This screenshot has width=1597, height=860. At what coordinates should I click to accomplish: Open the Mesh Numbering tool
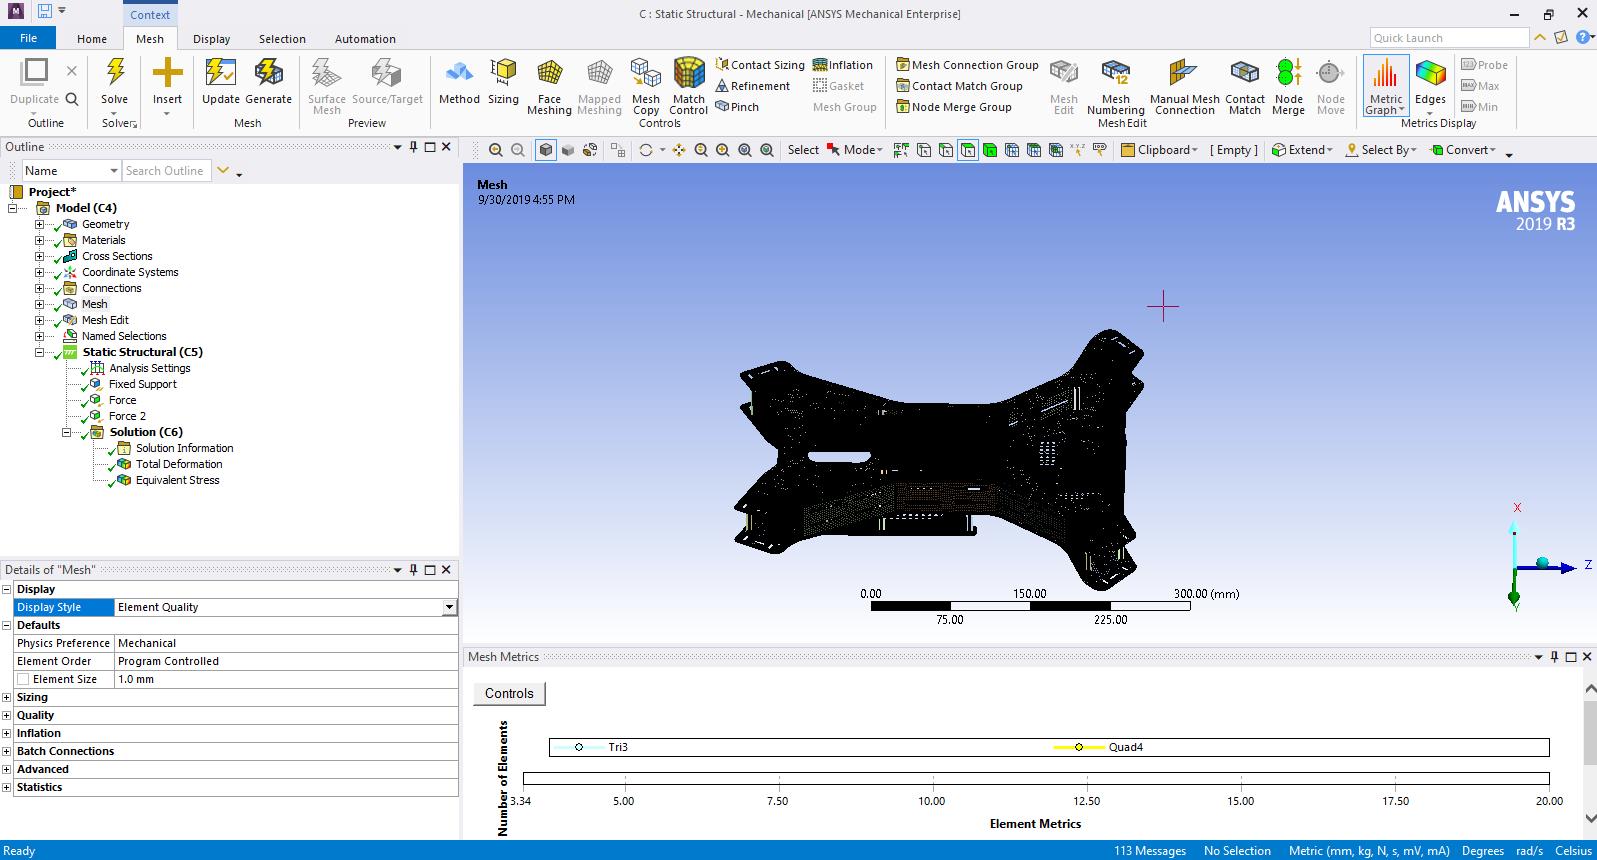pyautogui.click(x=1115, y=73)
